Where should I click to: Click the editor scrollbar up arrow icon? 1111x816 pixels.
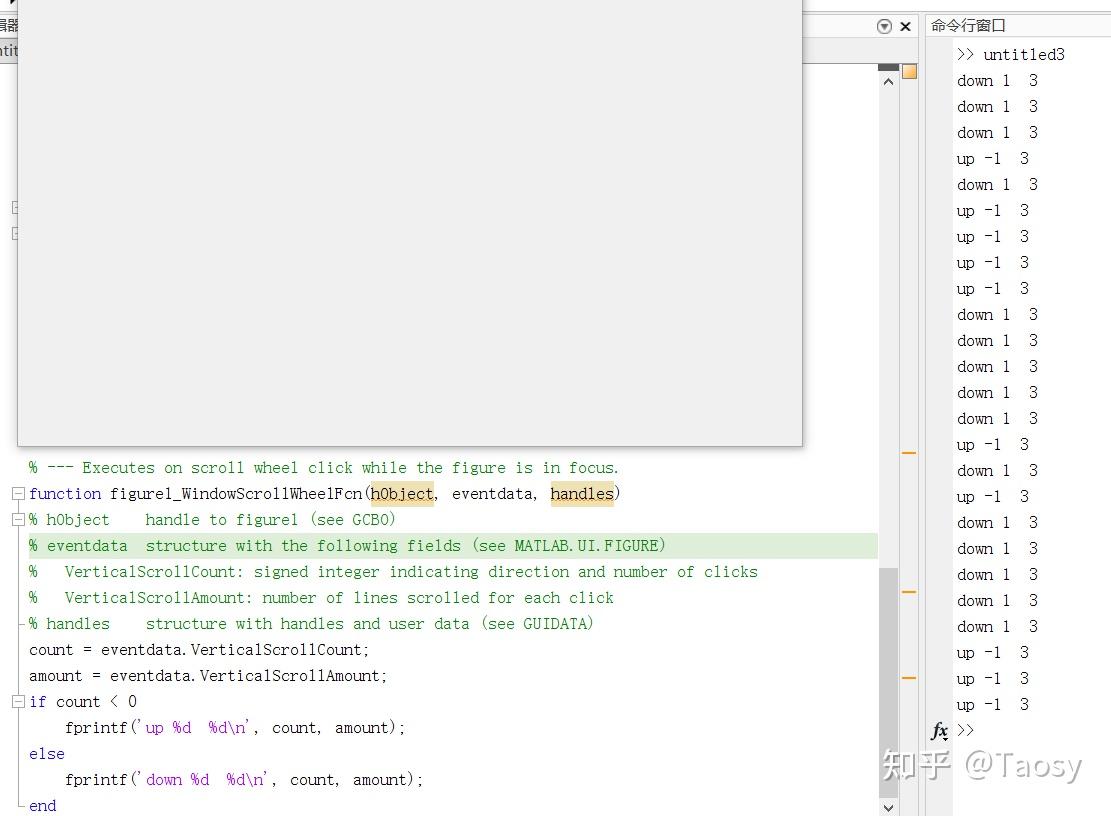tap(888, 80)
